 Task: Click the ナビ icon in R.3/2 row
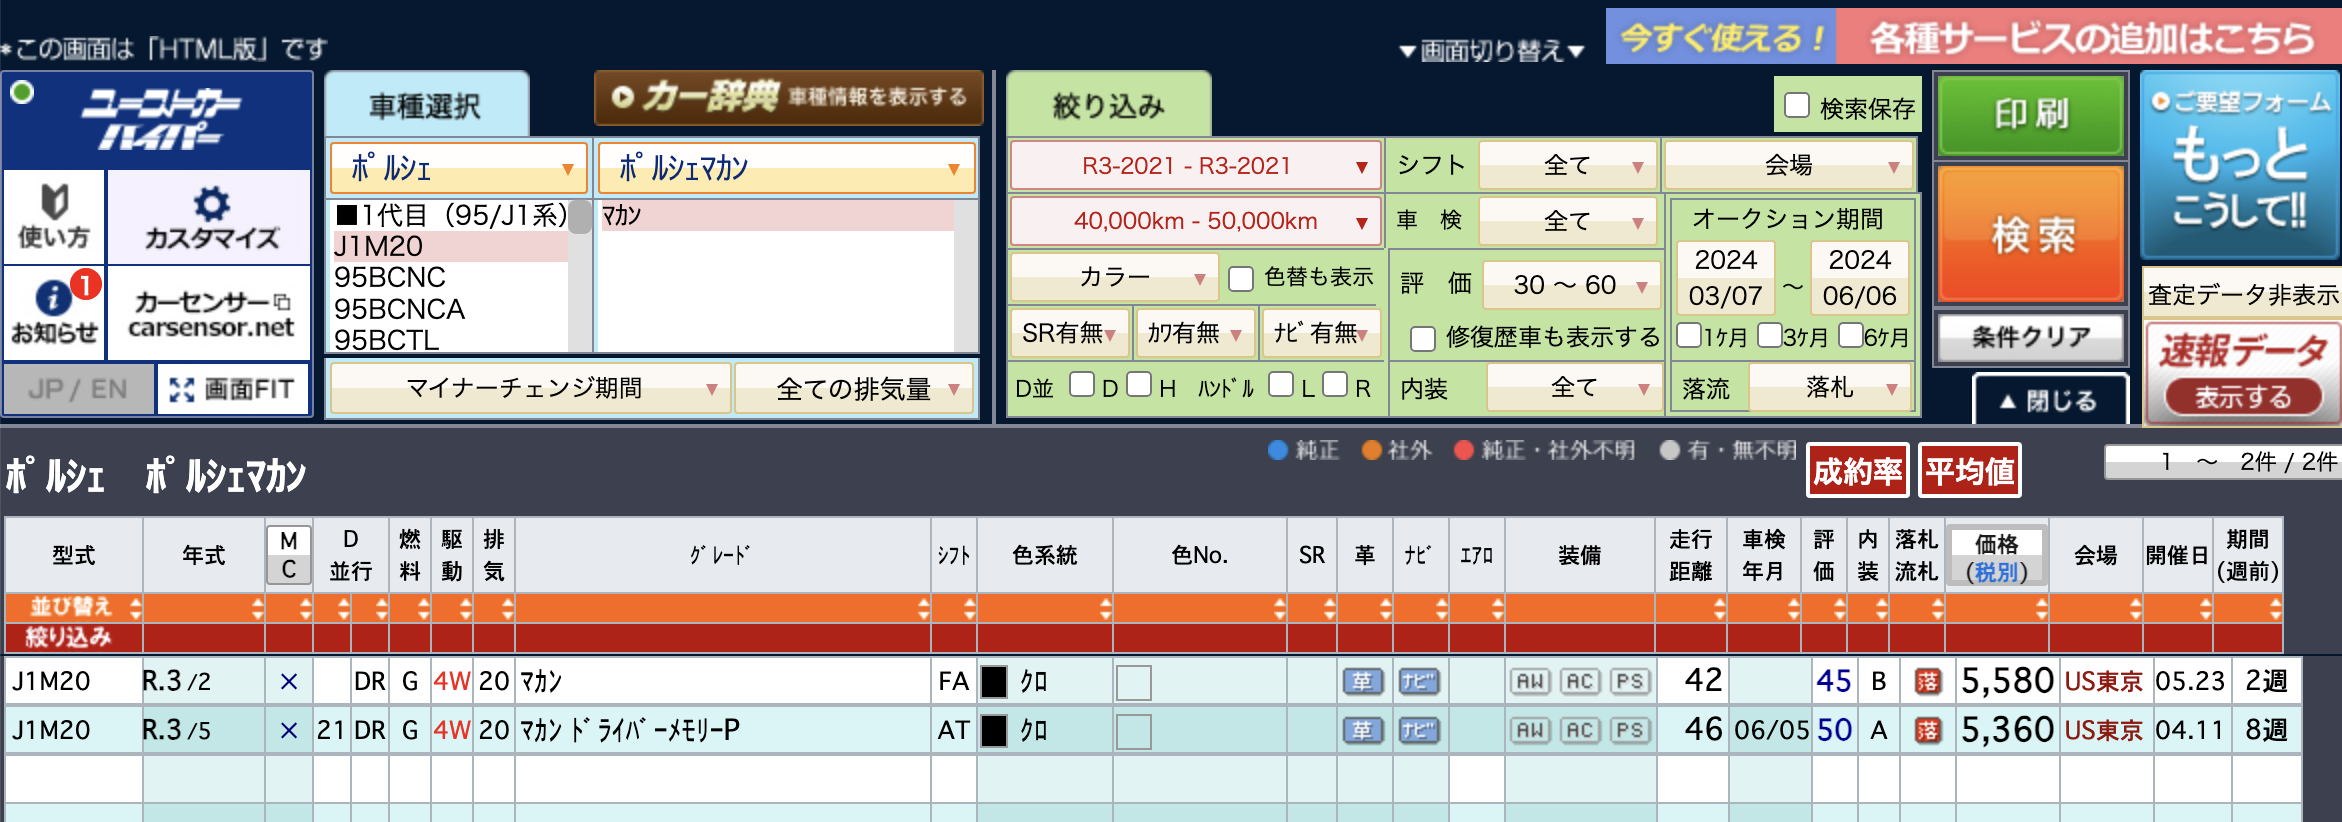coord(1418,682)
